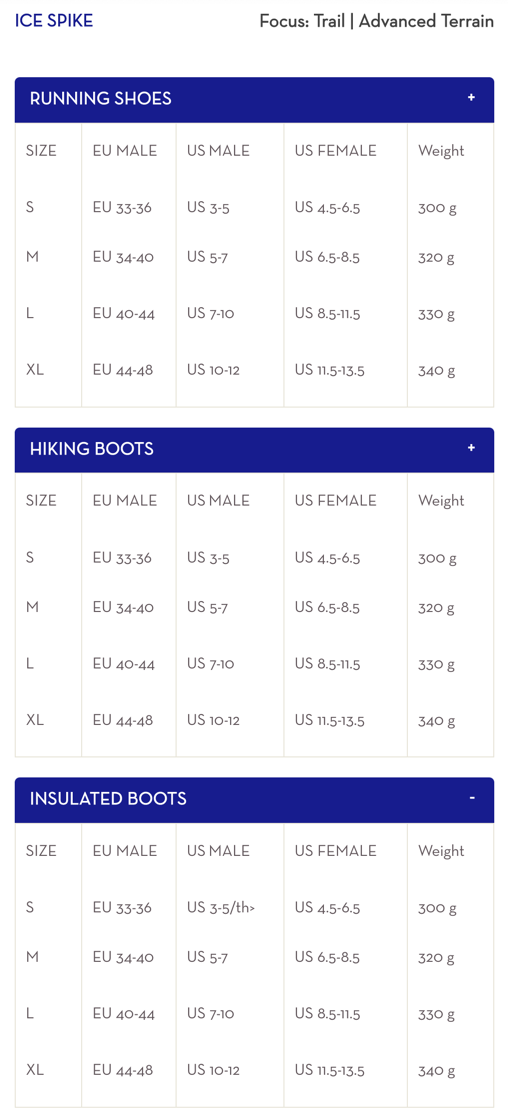Click the ICE SPIKE product title
The image size is (508, 1119).
click(x=54, y=21)
